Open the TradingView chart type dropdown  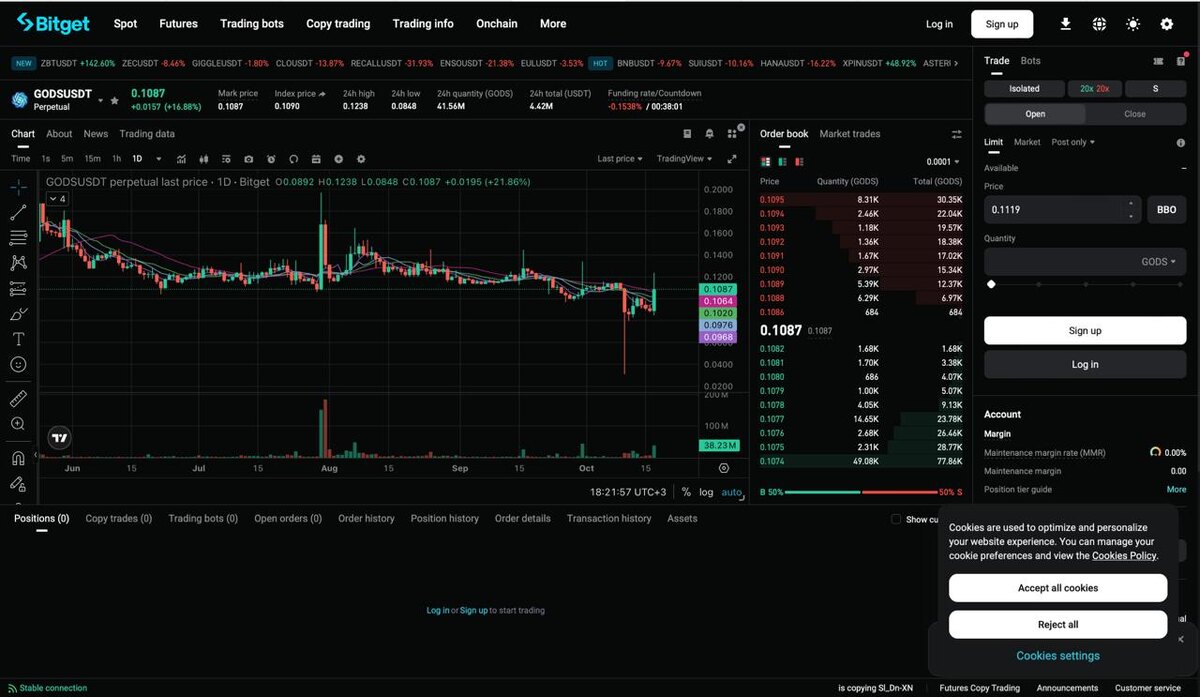click(x=685, y=159)
